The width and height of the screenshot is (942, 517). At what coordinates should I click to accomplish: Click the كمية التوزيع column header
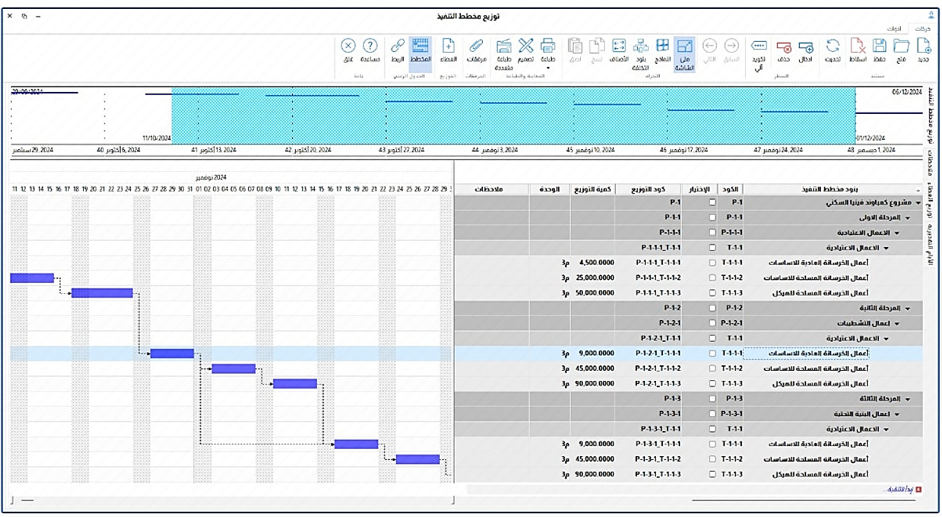click(590, 188)
